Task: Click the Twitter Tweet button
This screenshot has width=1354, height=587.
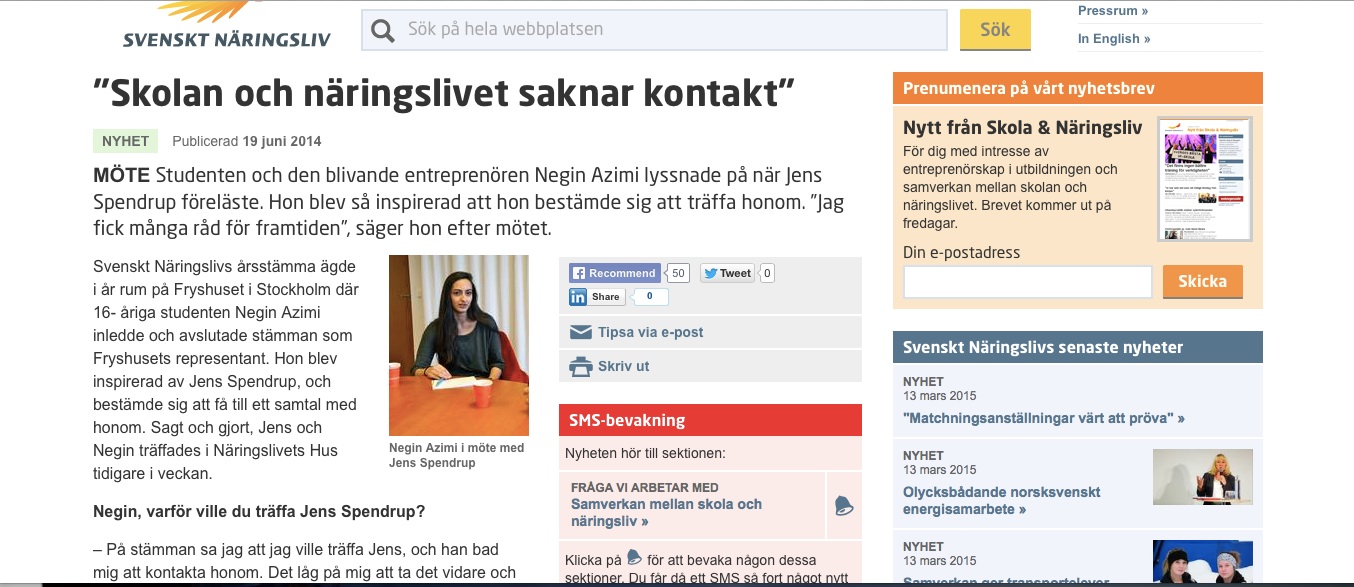Action: pos(727,273)
